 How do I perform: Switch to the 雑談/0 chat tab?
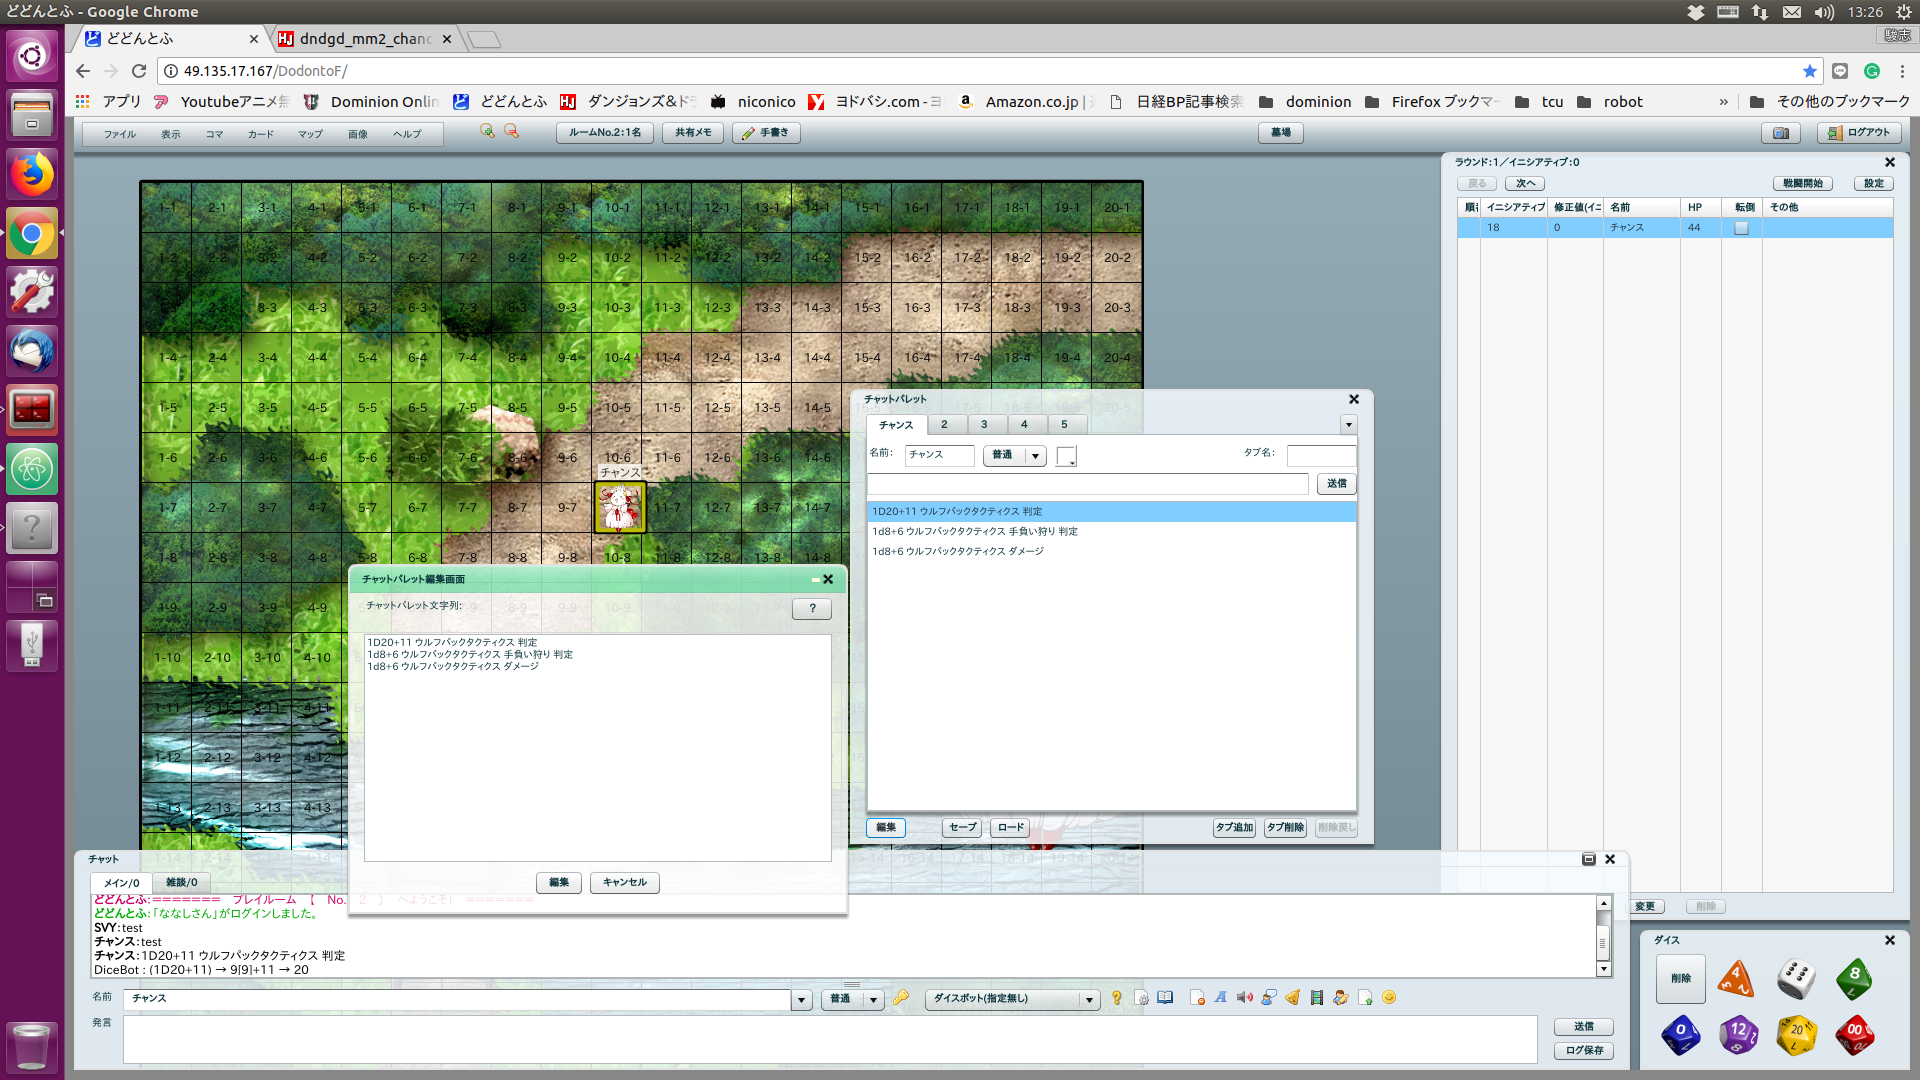coord(180,882)
